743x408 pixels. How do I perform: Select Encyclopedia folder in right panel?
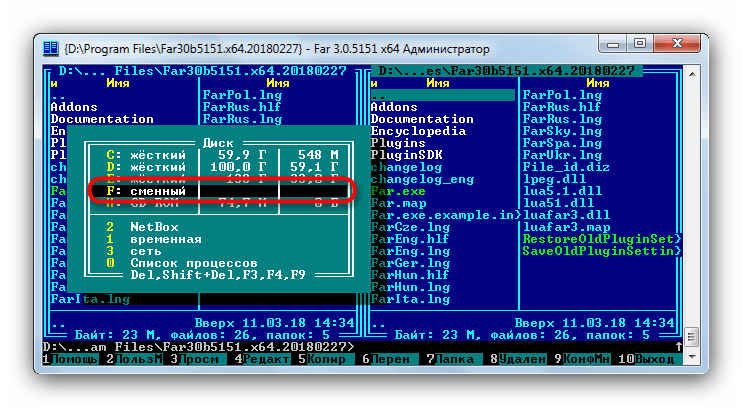[x=418, y=131]
